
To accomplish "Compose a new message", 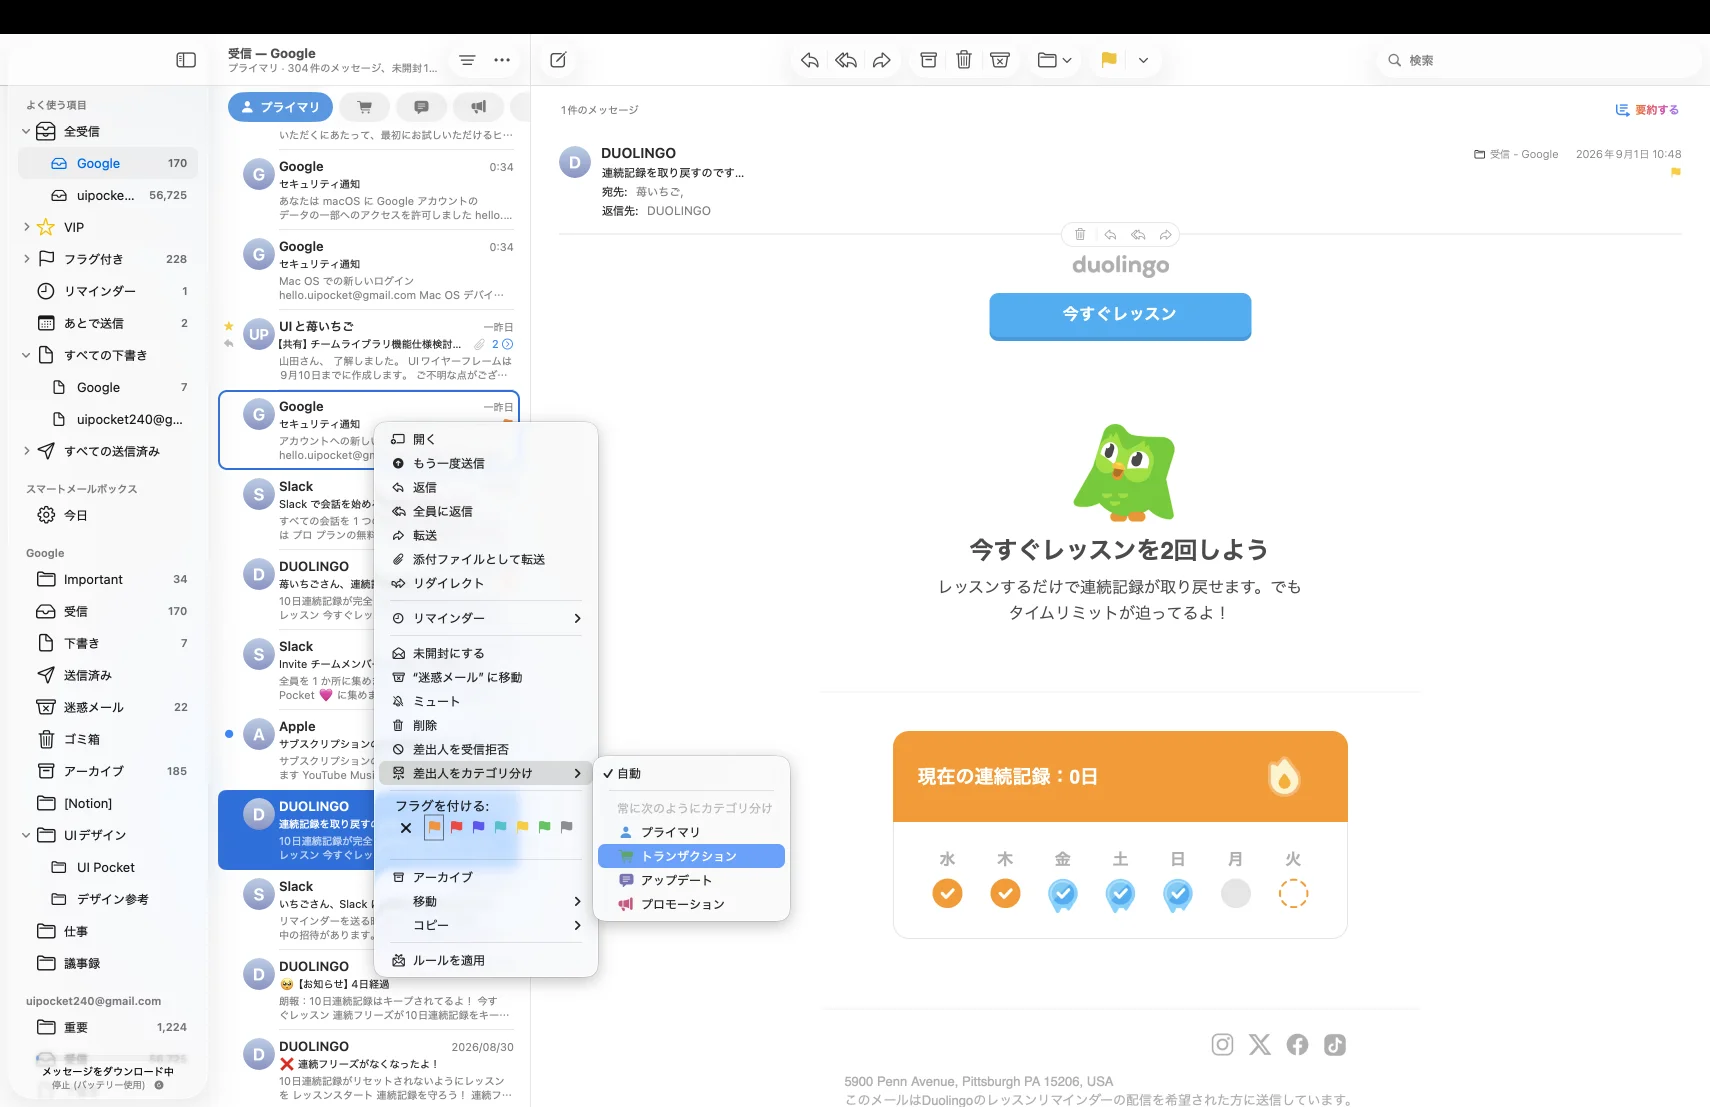I will pos(558,60).
